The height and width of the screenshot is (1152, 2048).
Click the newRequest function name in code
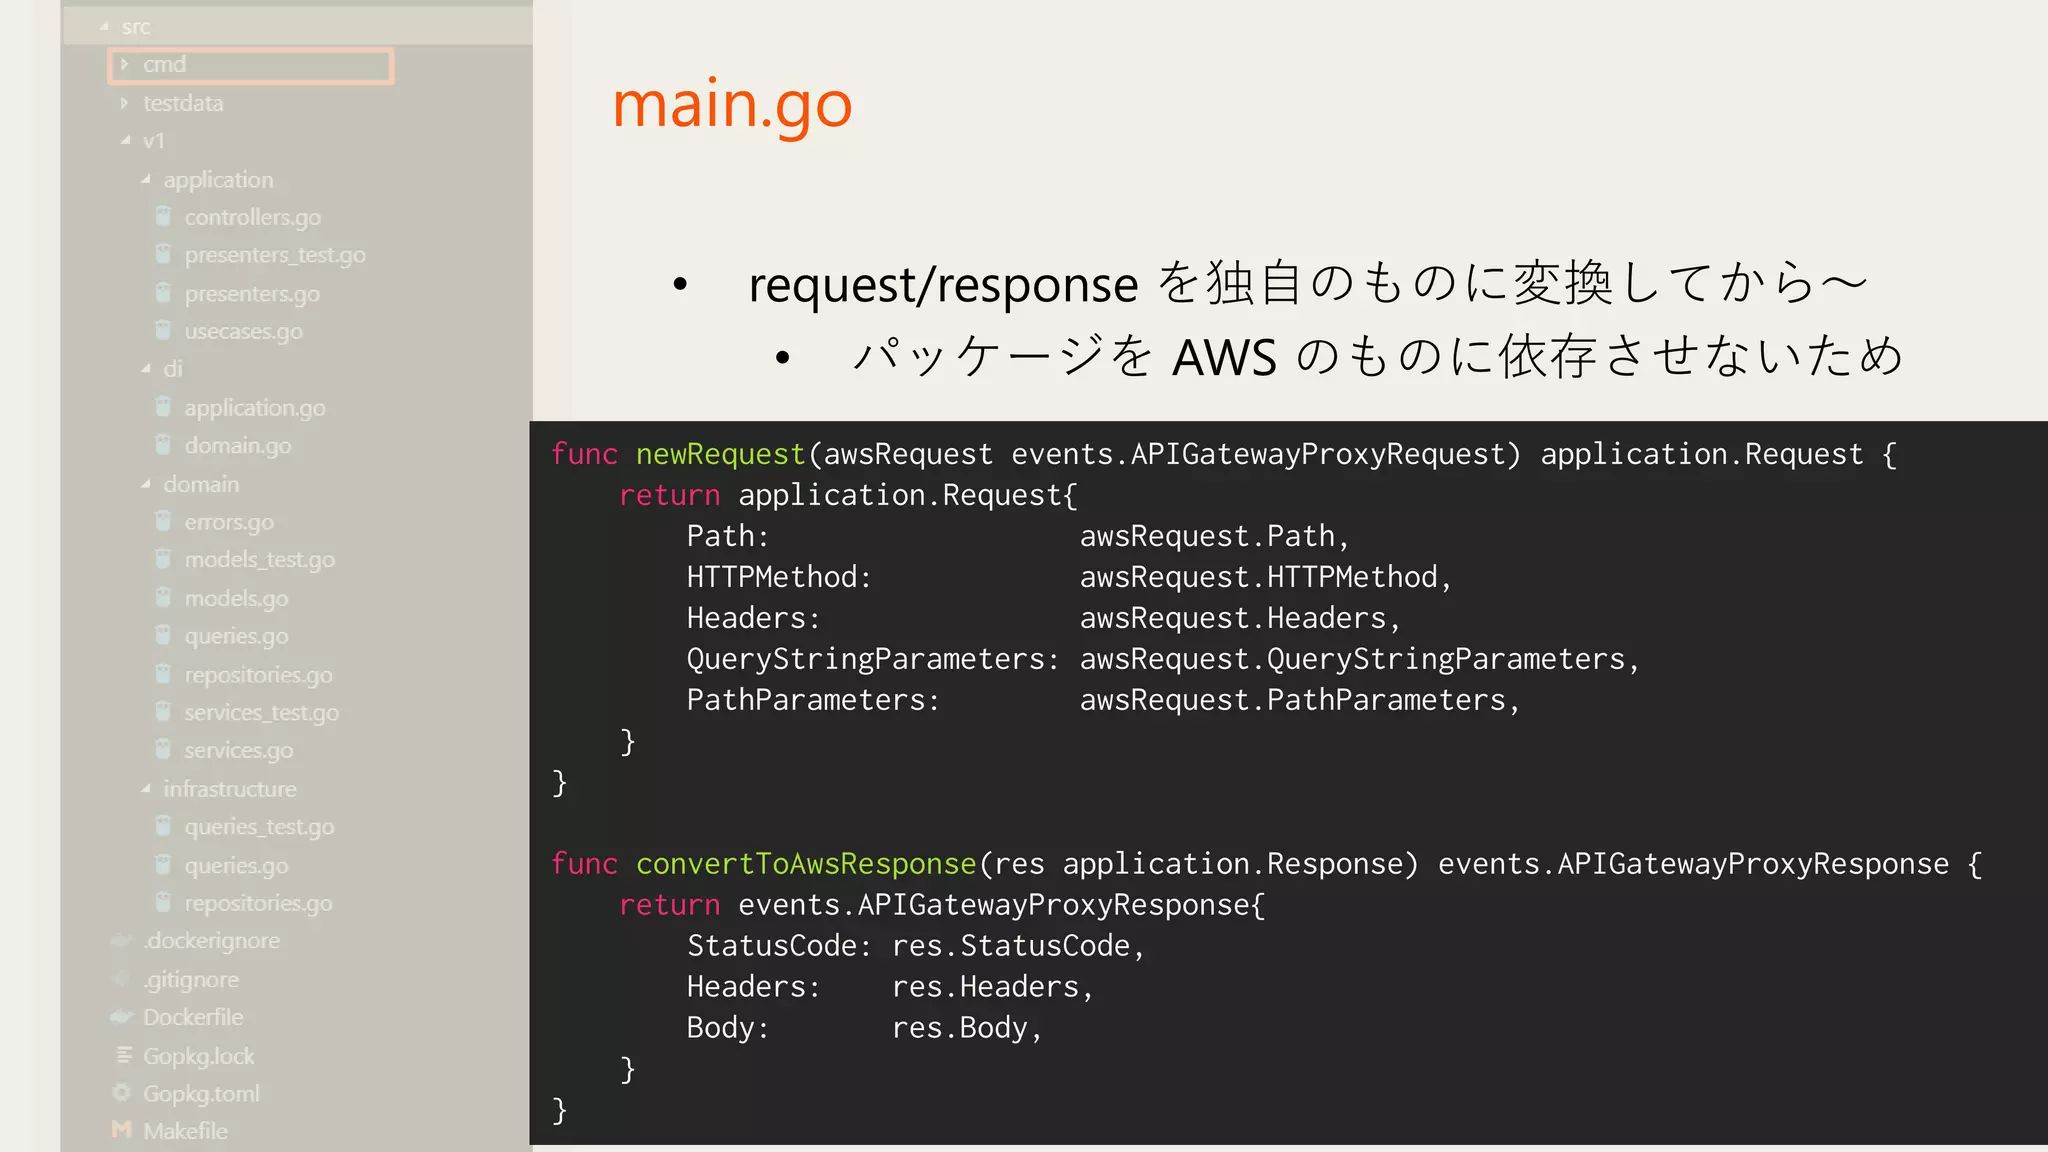[720, 454]
